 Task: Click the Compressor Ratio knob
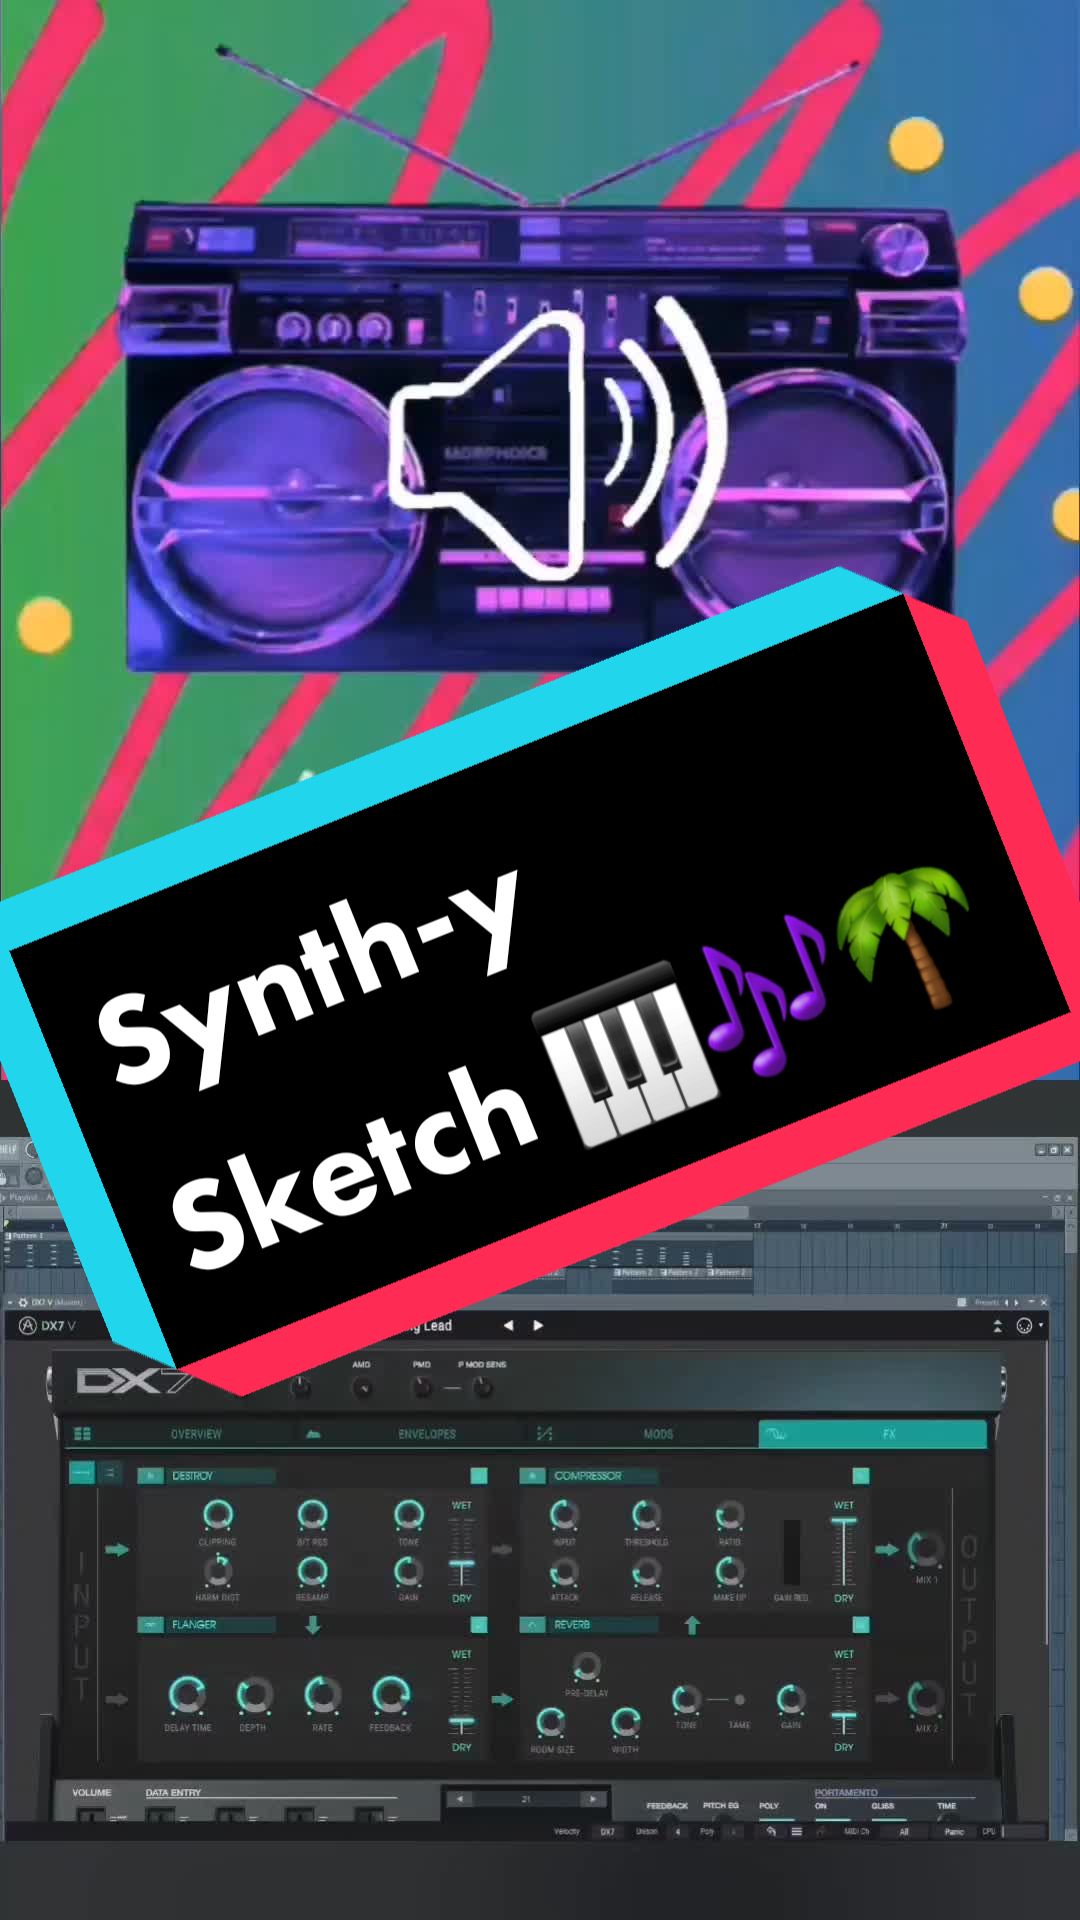(x=729, y=1515)
